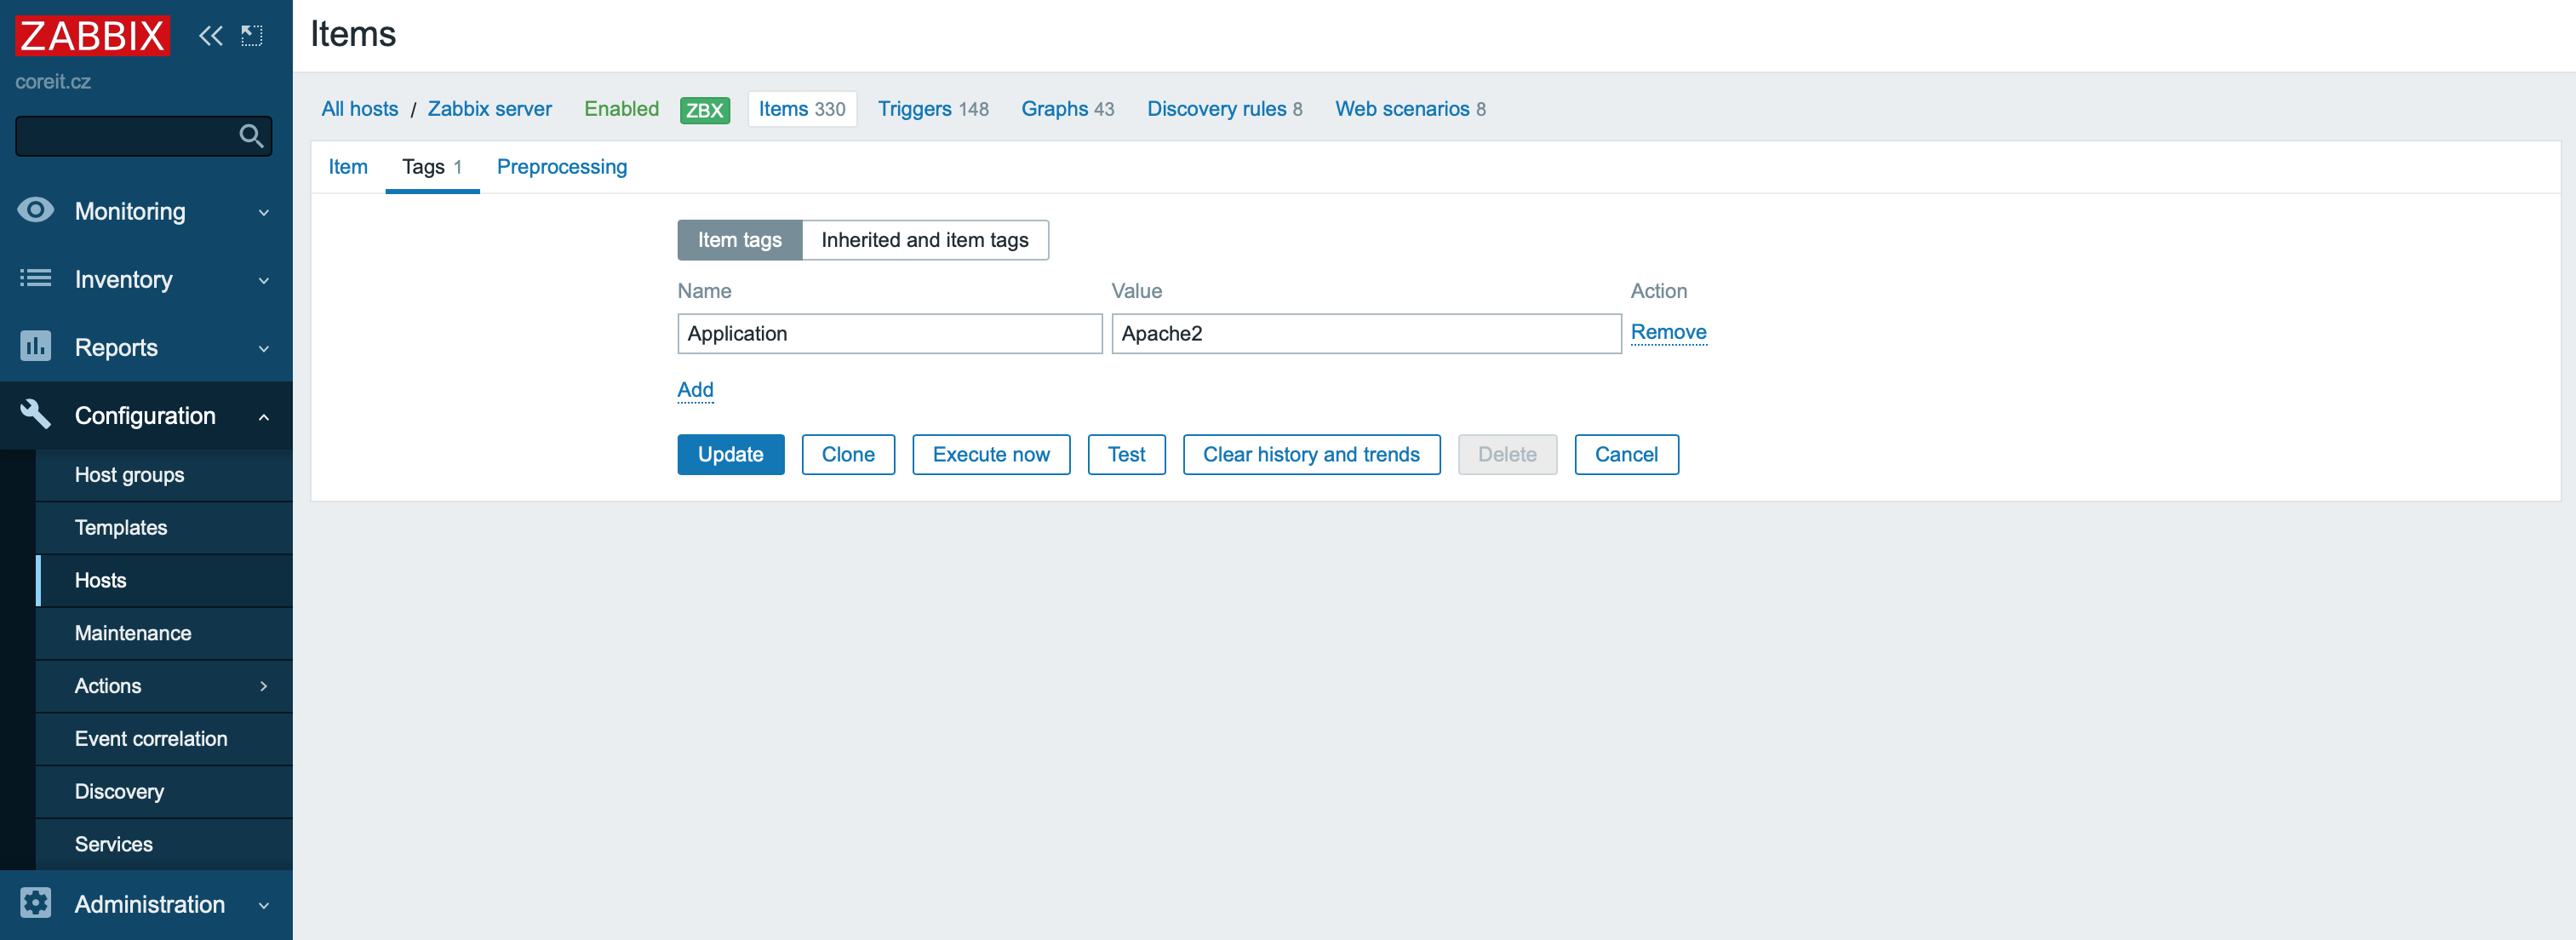Screen dimensions: 2576x940
Task: Click the Reports bar chart icon
Action: pos(36,346)
